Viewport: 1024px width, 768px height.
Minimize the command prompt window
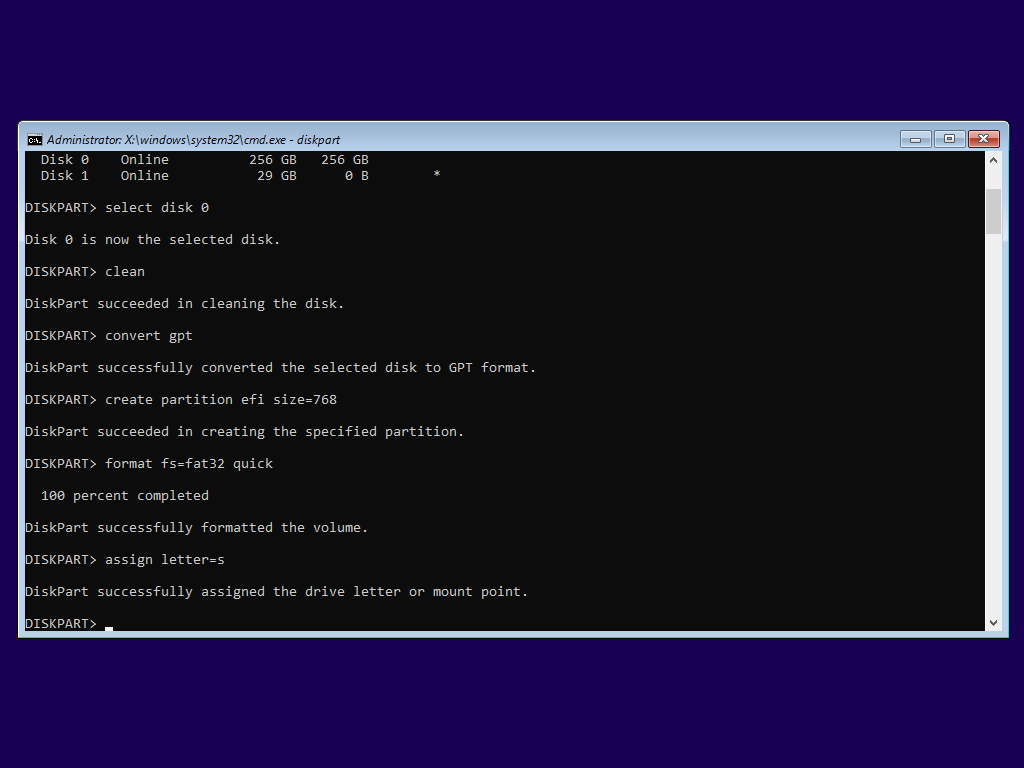tap(916, 139)
